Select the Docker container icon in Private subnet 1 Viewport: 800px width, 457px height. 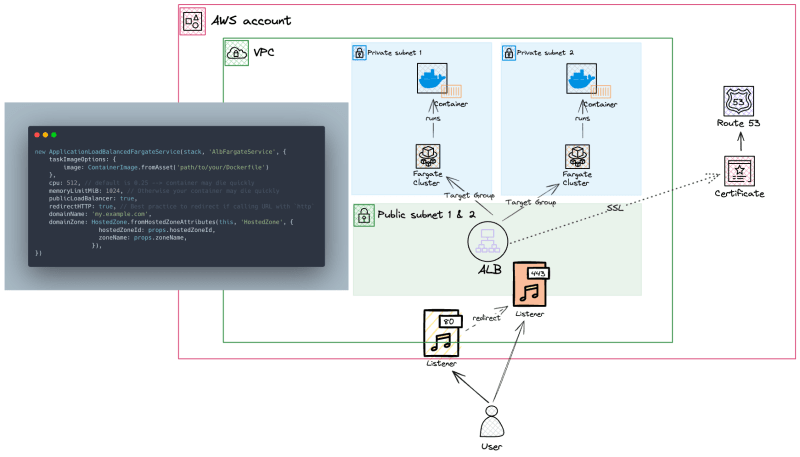[432, 79]
